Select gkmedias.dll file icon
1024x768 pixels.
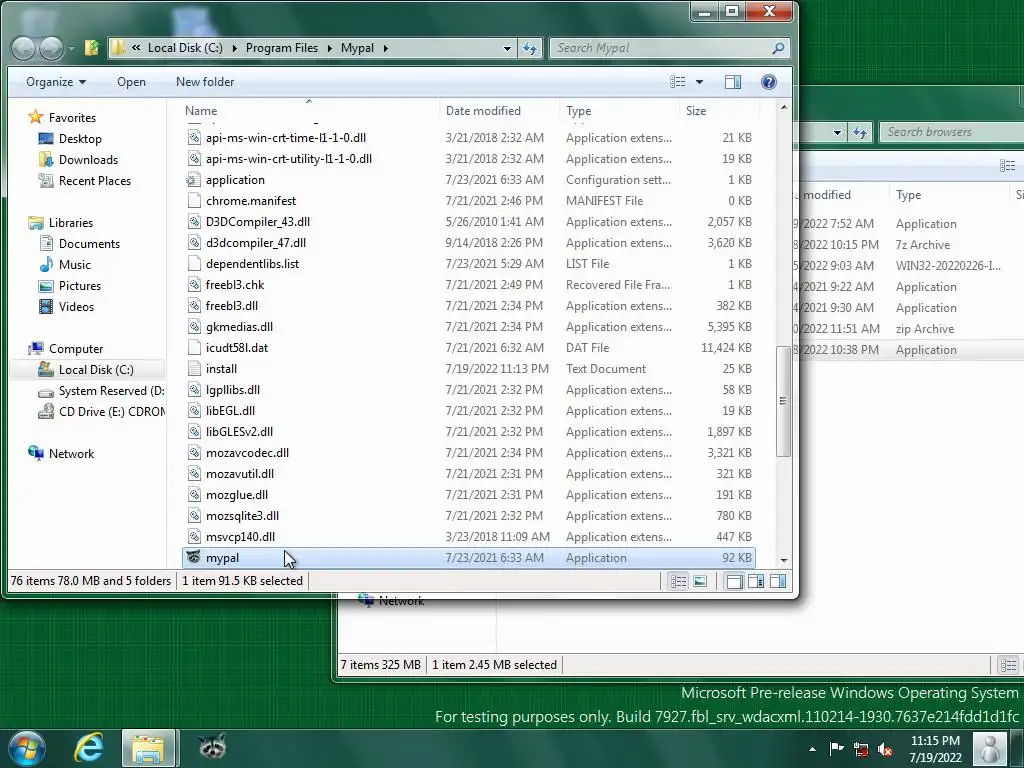pos(193,327)
